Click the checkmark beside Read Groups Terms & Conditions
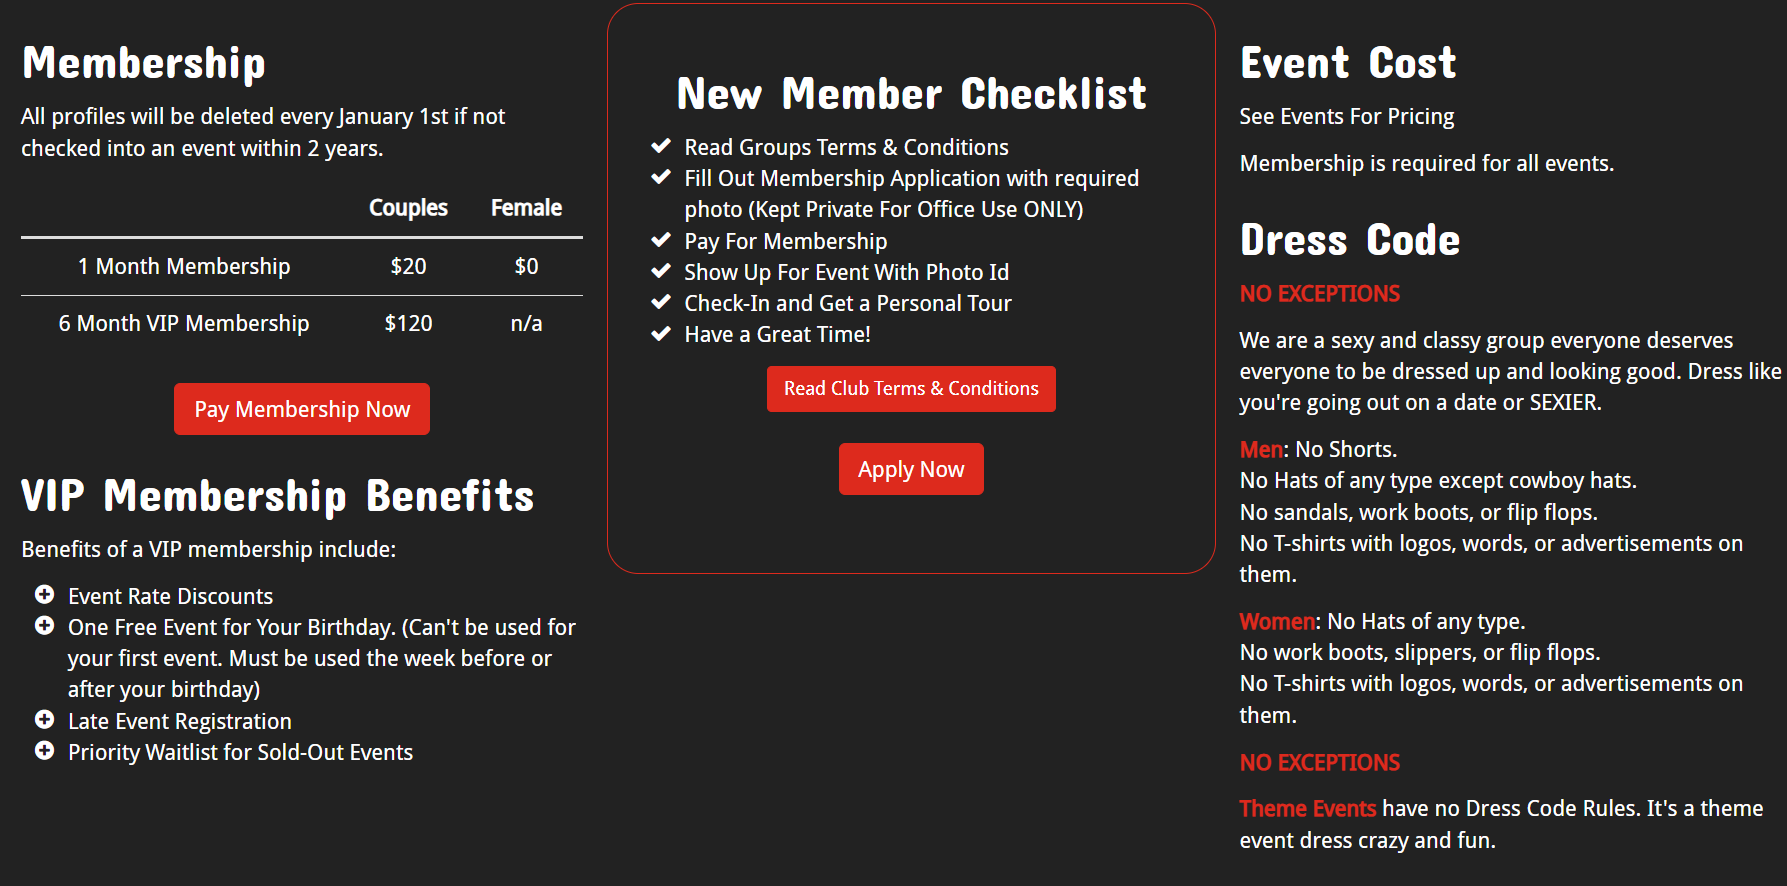Viewport: 1787px width, 886px height. [660, 146]
